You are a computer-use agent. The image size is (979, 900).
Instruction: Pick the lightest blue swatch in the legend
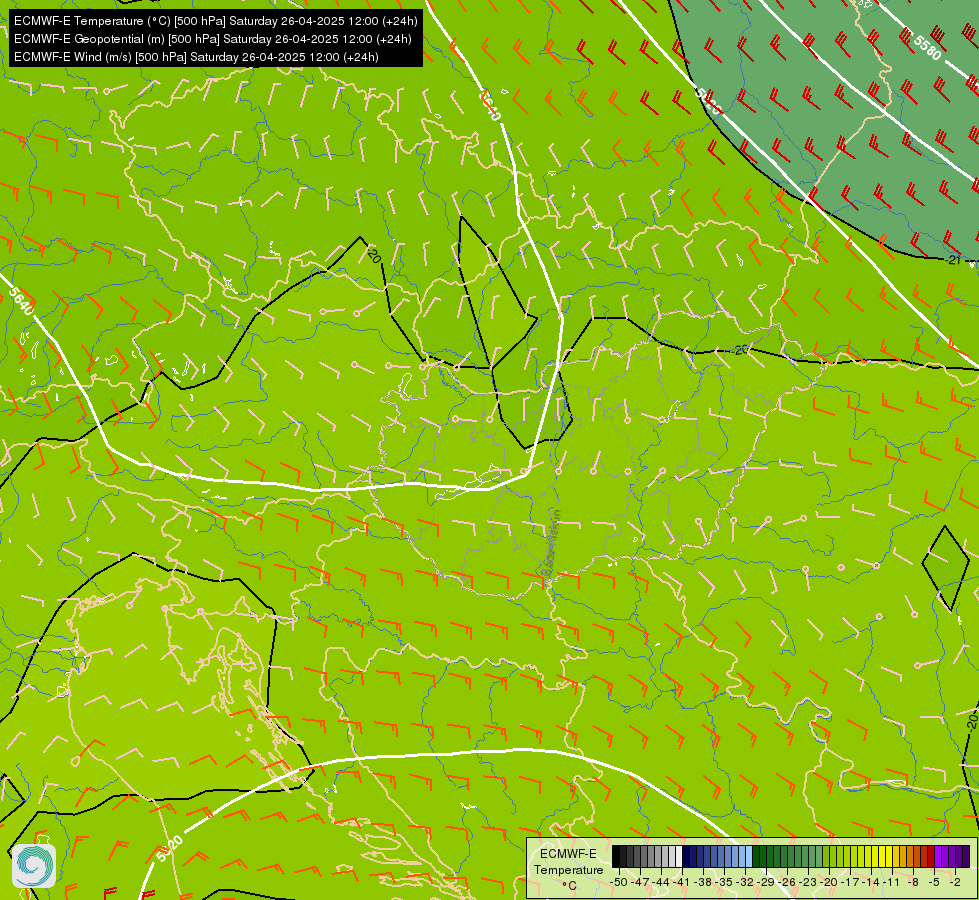[x=749, y=856]
